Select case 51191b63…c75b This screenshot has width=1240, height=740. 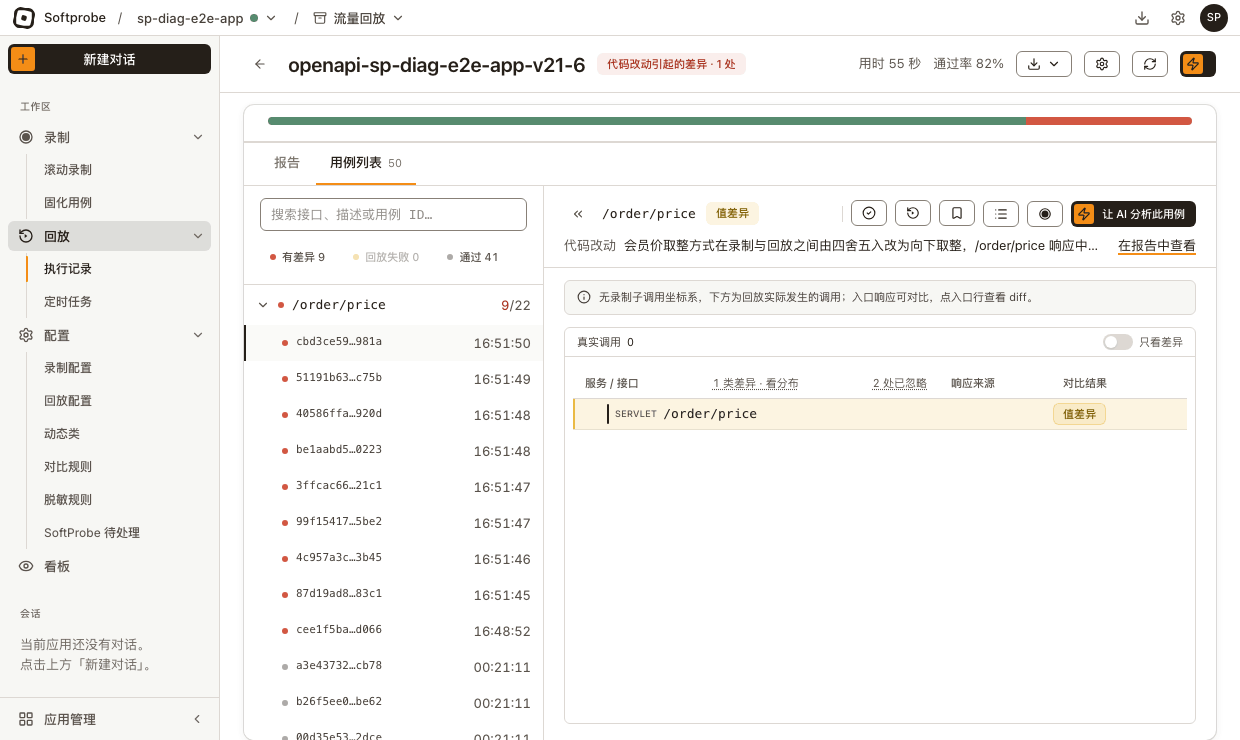(394, 378)
